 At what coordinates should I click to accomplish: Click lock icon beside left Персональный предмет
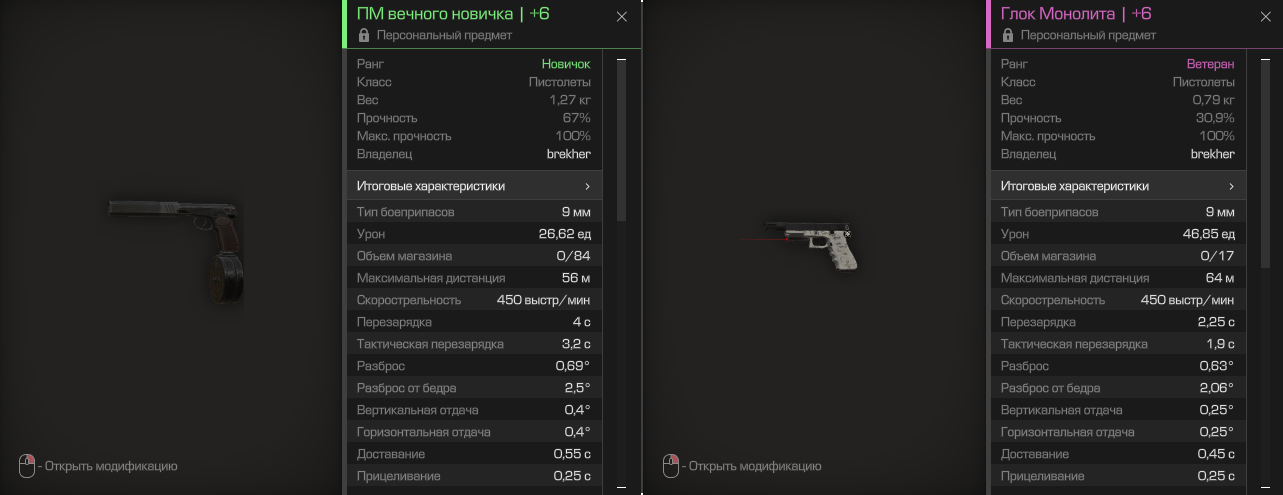tap(364, 35)
